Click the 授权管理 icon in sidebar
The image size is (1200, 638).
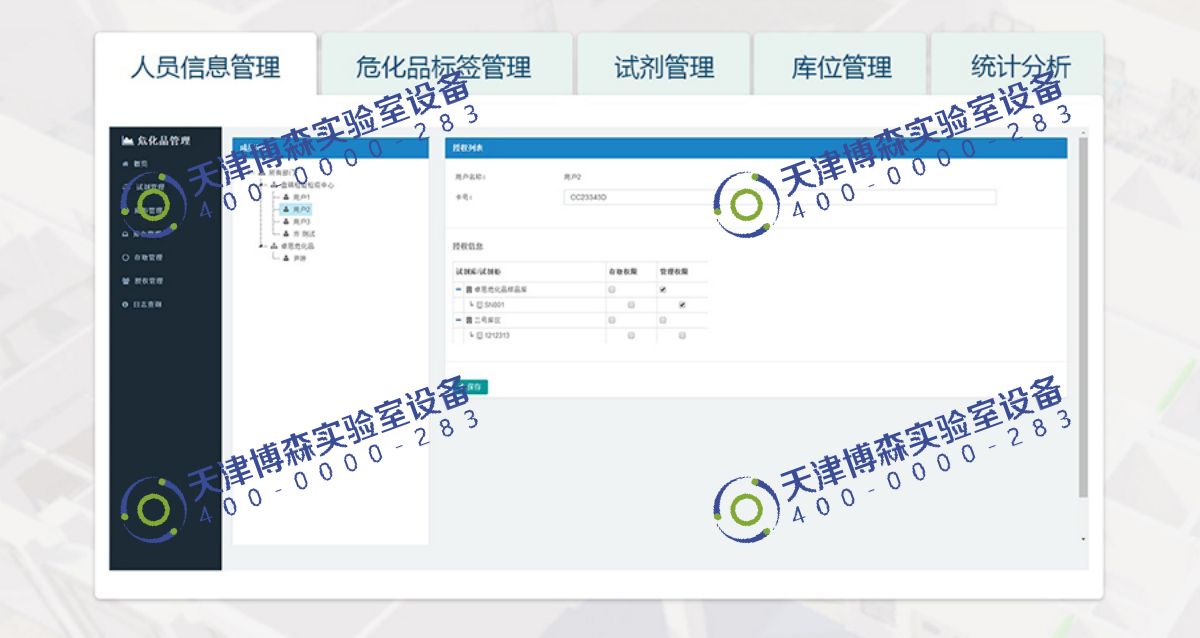(x=125, y=281)
